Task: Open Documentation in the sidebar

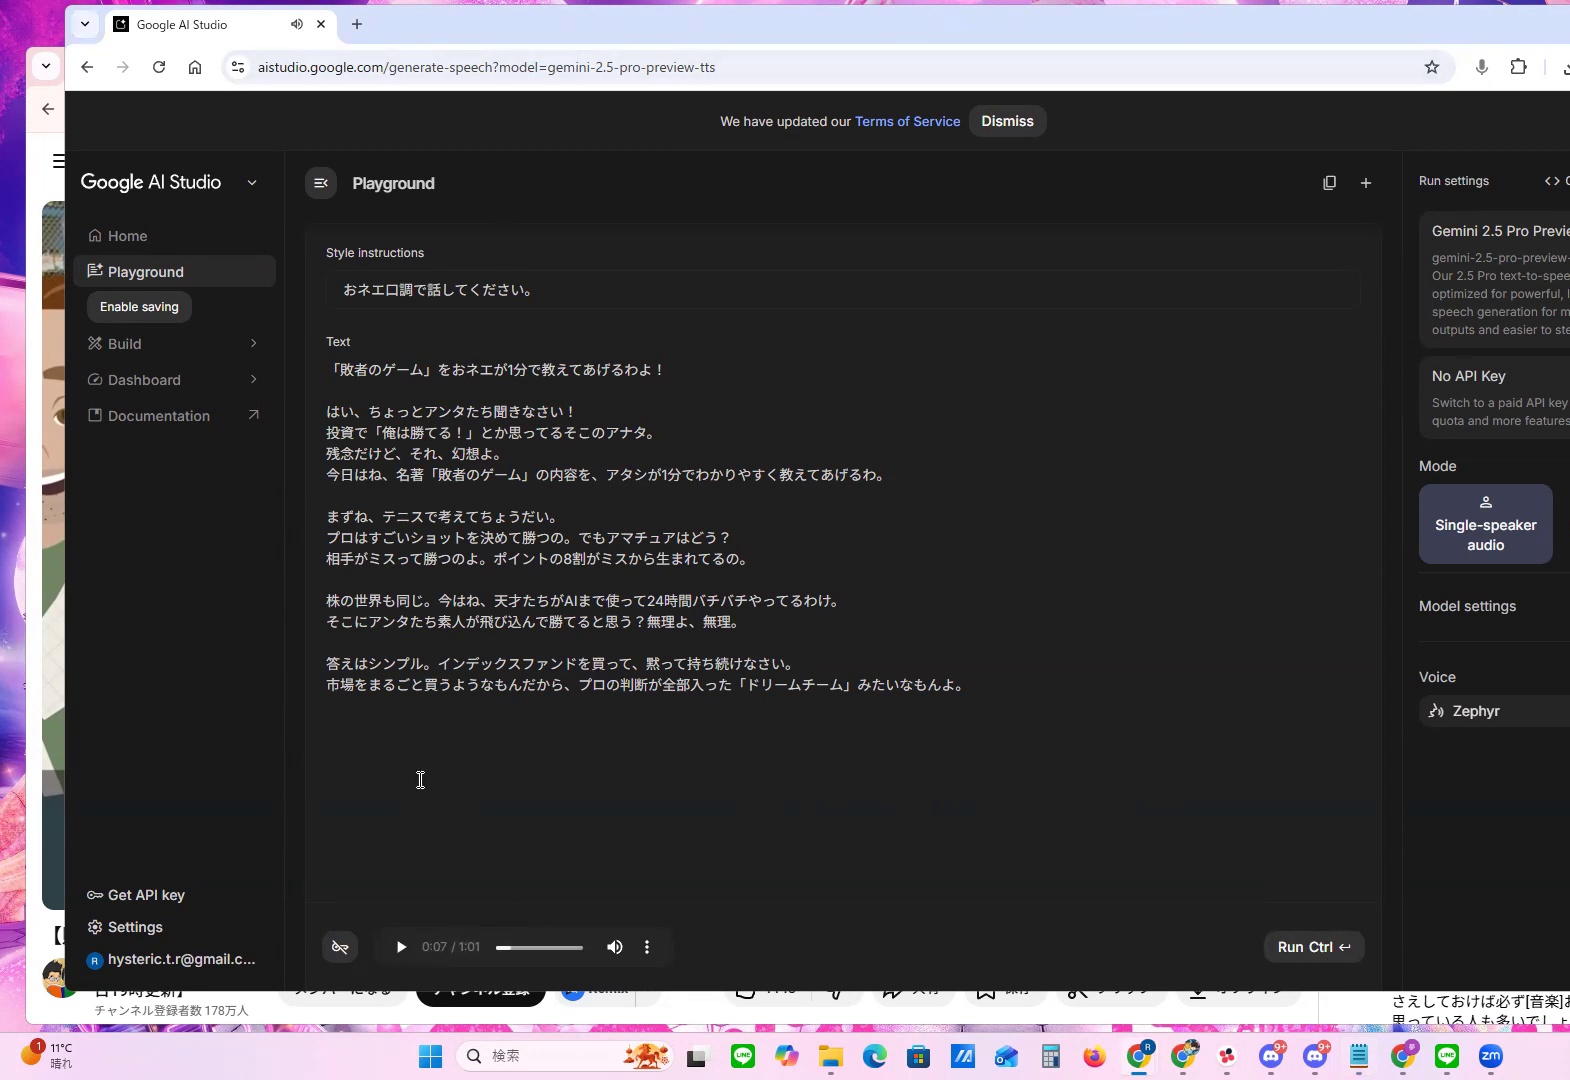Action: click(159, 416)
